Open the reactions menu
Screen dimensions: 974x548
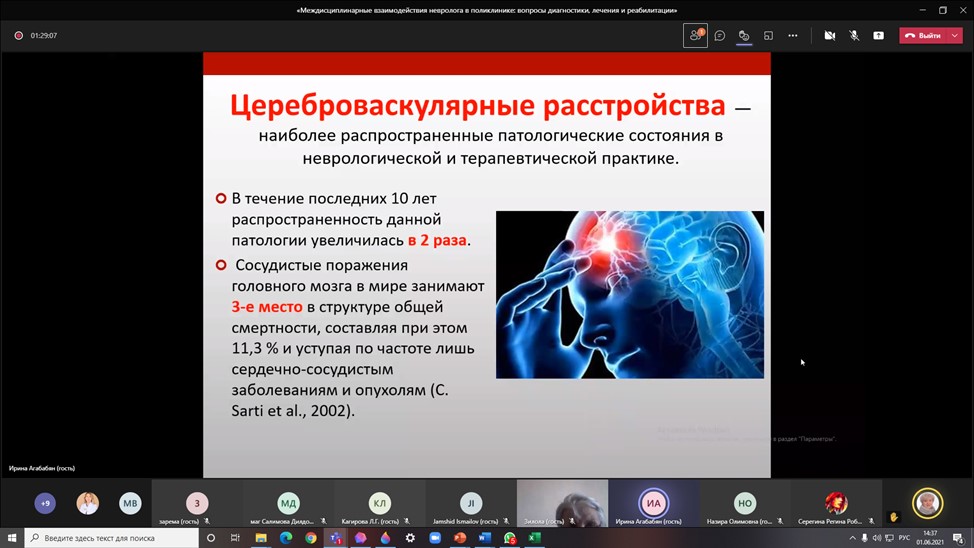coord(744,35)
